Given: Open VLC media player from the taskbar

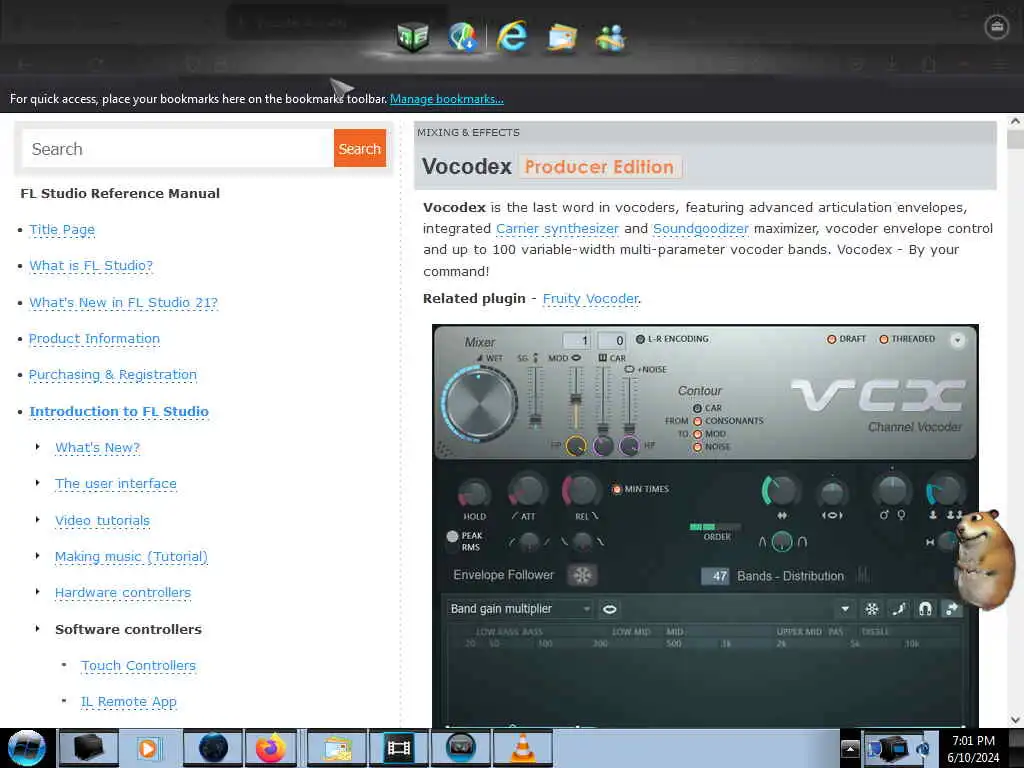Looking at the screenshot, I should click(522, 748).
